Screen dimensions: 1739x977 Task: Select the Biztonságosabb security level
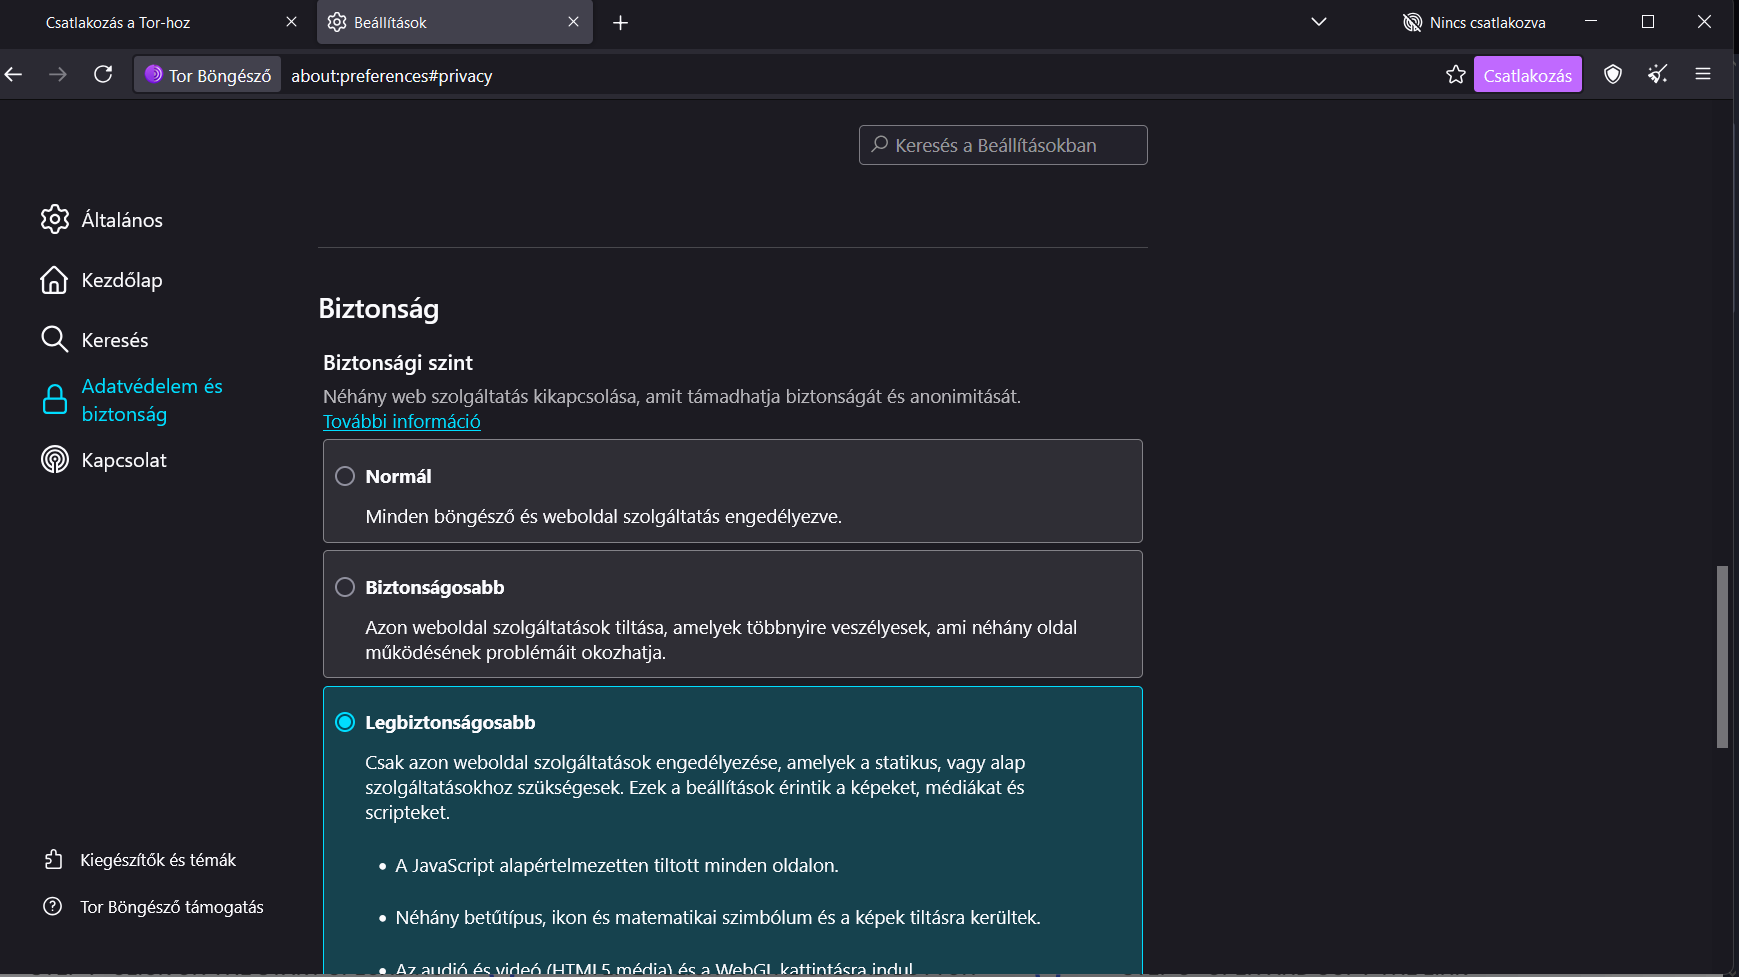[345, 587]
